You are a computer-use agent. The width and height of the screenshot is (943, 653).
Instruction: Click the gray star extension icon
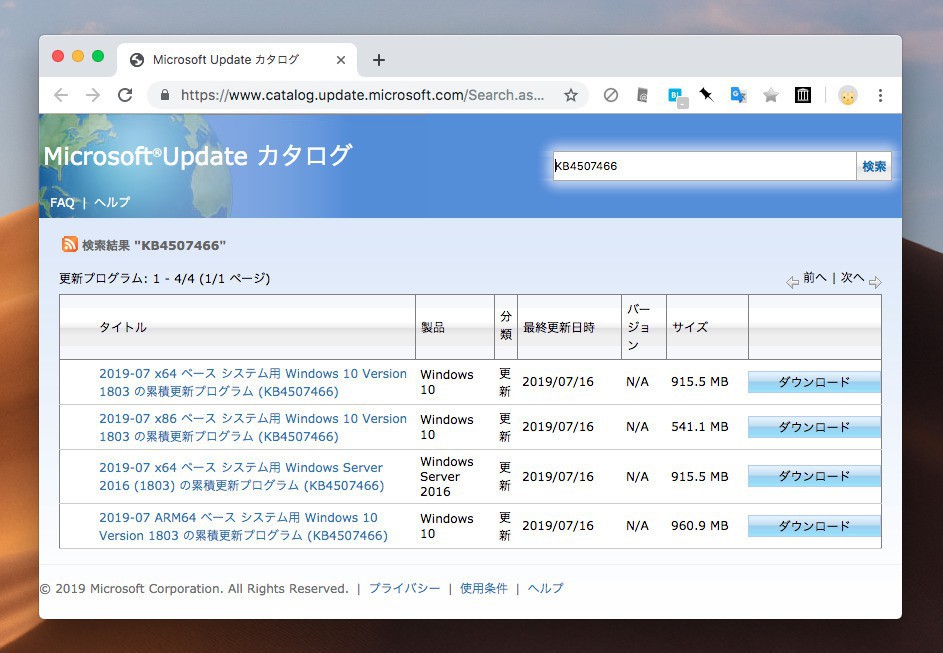click(771, 95)
